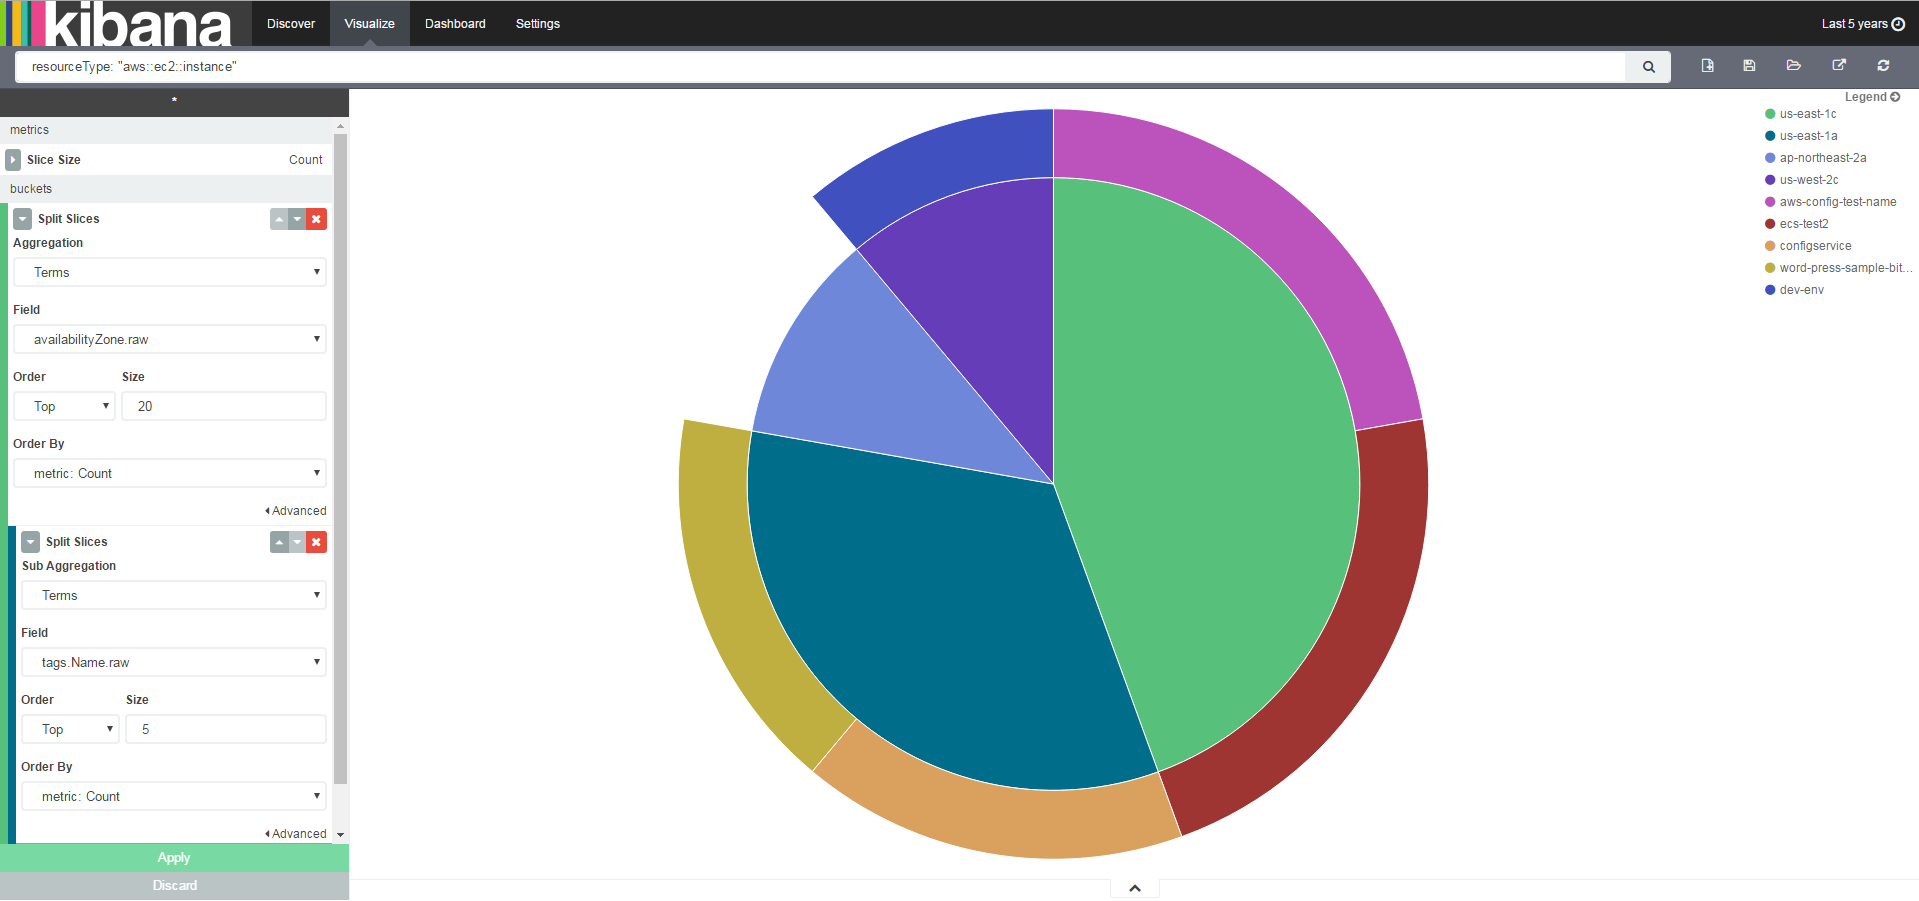Toggle the Legend visibility control
The image size is (1919, 901).
pyautogui.click(x=1896, y=97)
